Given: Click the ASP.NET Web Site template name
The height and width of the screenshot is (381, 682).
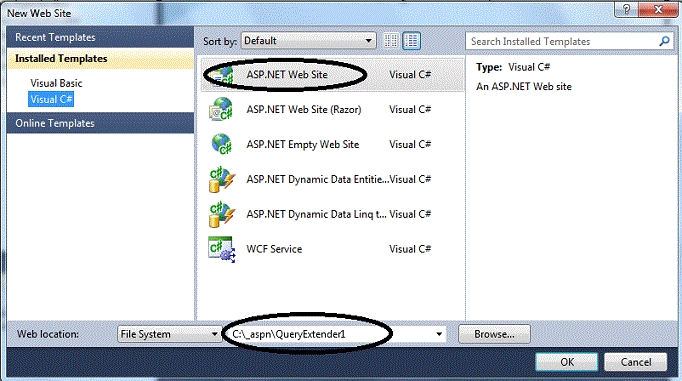Looking at the screenshot, I should click(x=287, y=75).
